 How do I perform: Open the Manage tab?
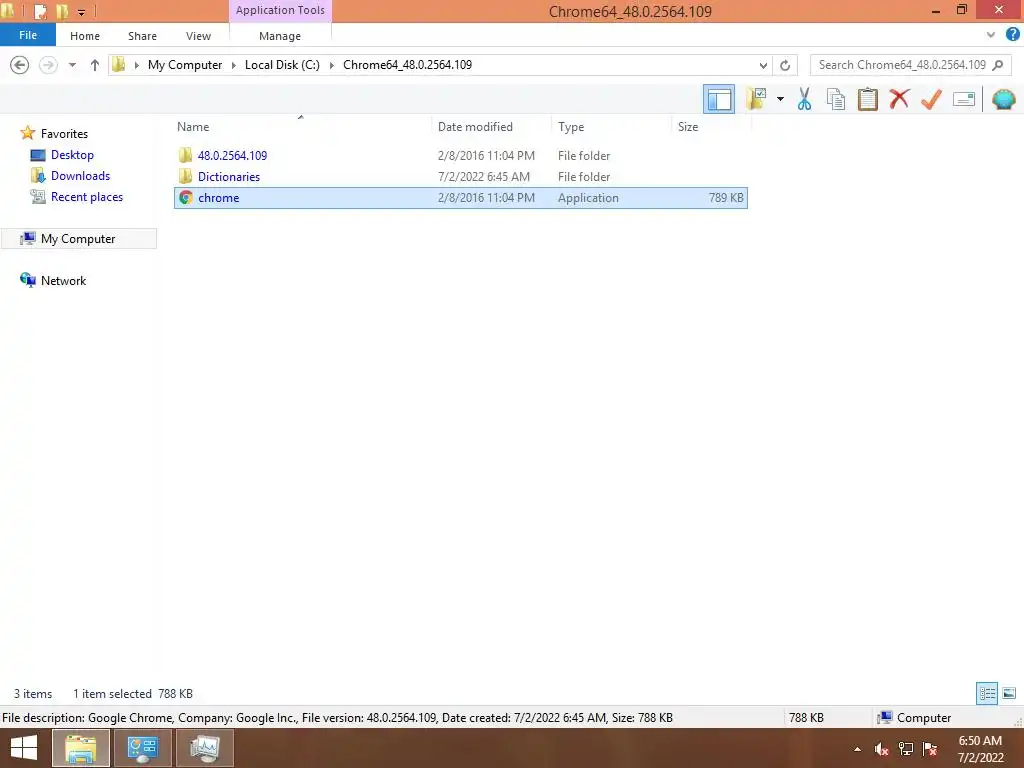click(280, 36)
